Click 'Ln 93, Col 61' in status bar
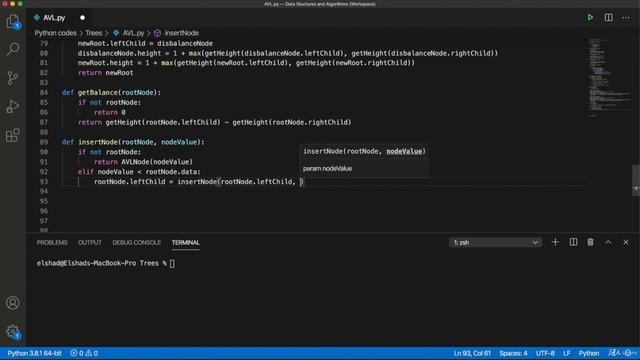The image size is (640, 360). click(x=472, y=353)
